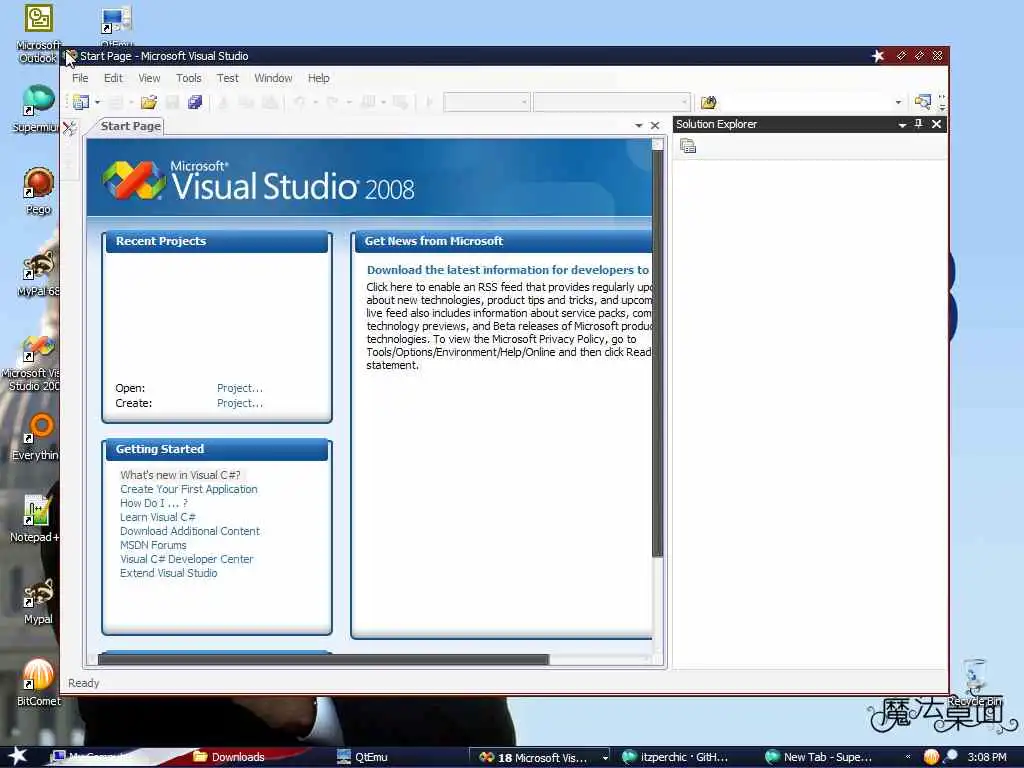Click the Start Page vertical scrollbar thumb

(x=658, y=353)
